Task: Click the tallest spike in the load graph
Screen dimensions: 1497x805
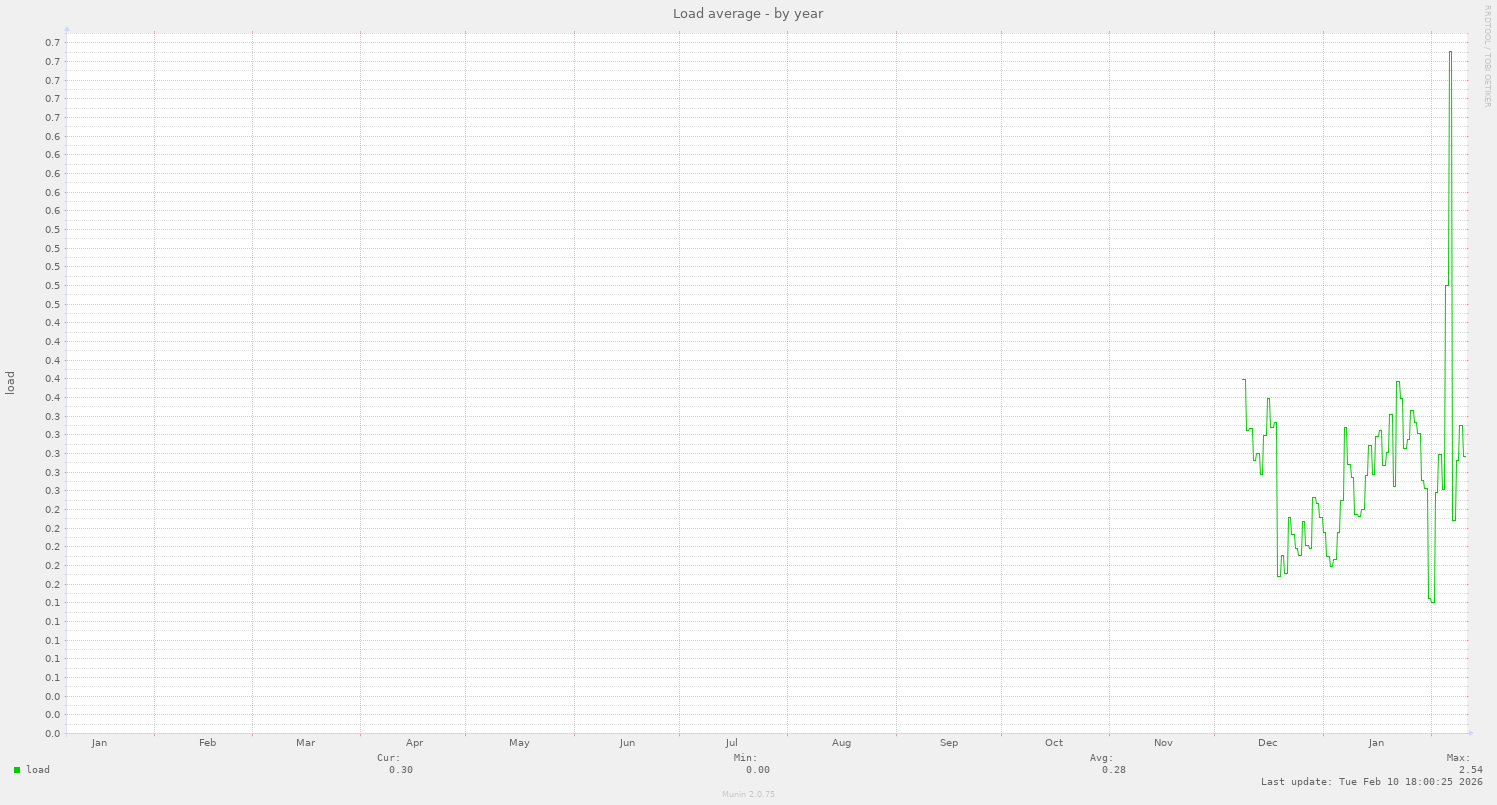Action: pyautogui.click(x=1450, y=53)
